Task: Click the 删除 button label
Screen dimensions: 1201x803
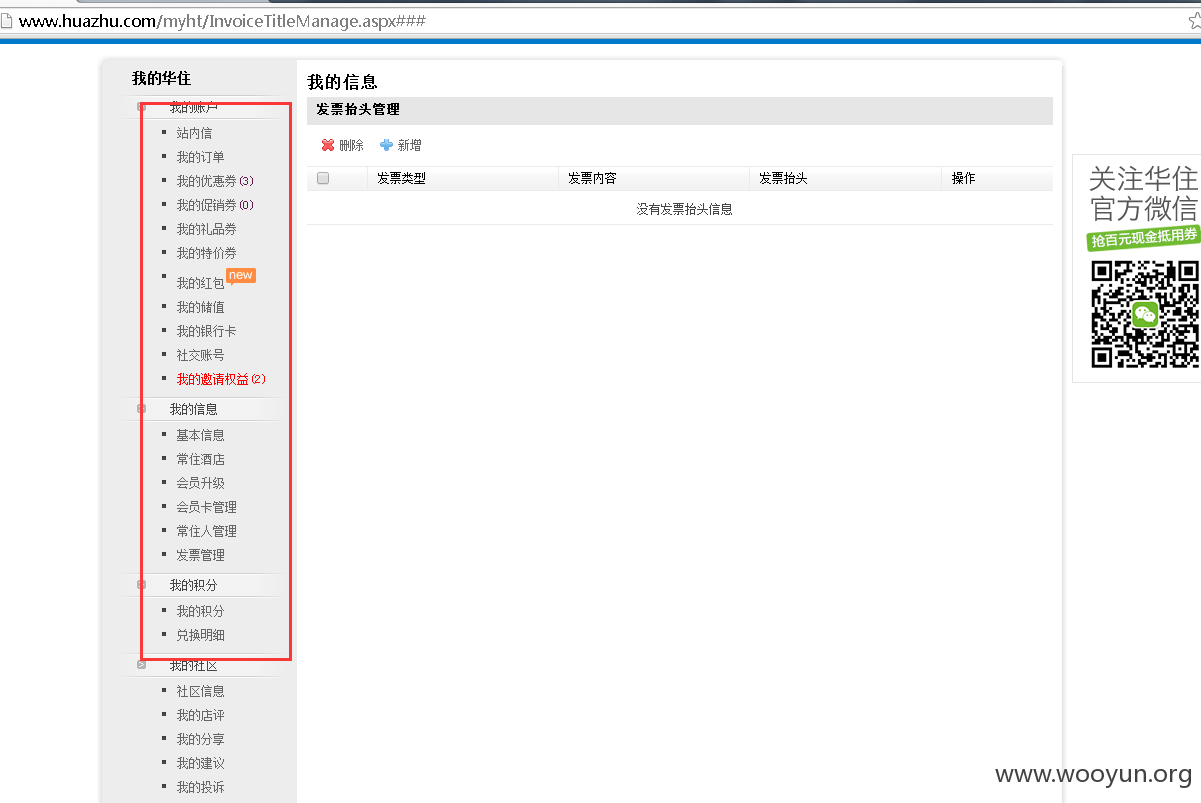Action: point(351,145)
